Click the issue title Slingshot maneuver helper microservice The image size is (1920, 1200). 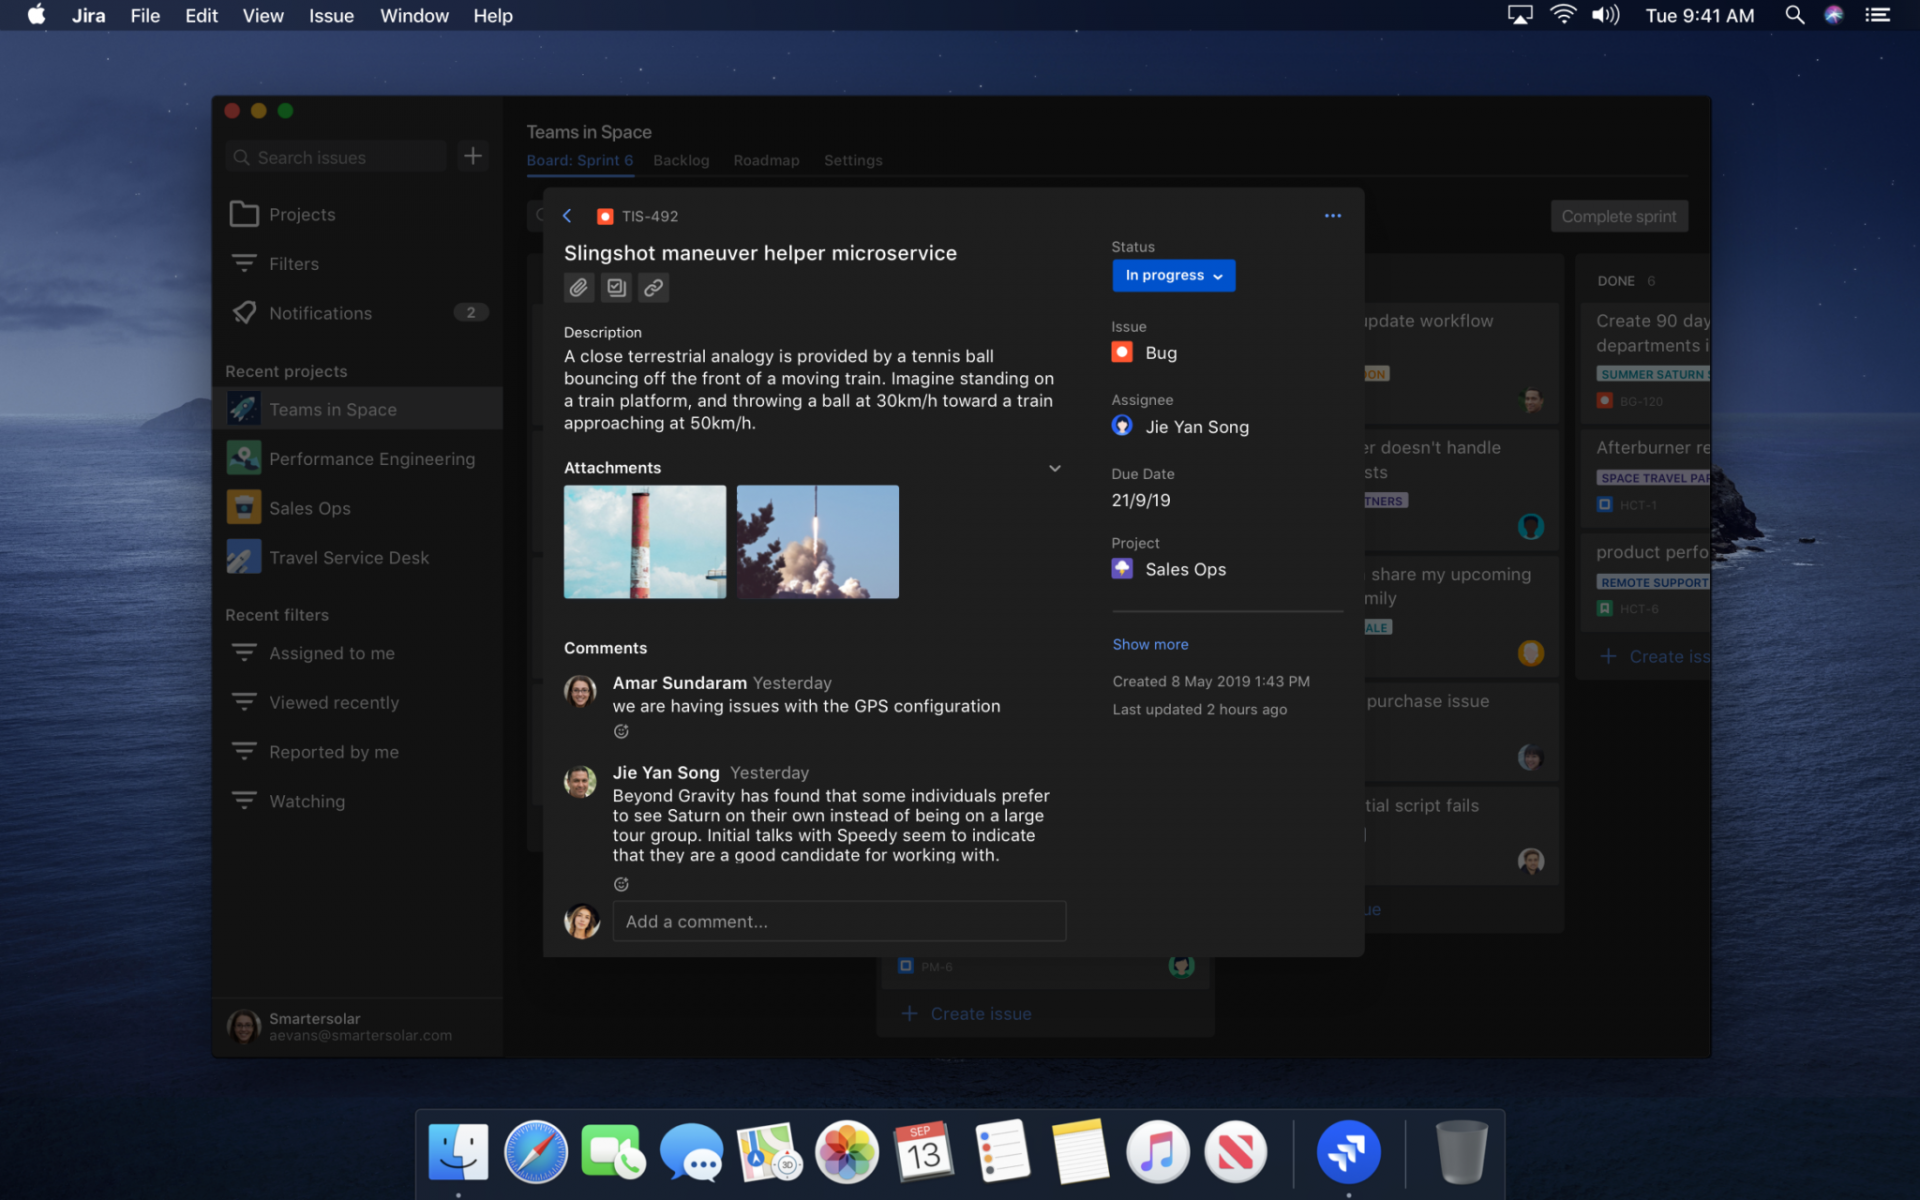(760, 253)
